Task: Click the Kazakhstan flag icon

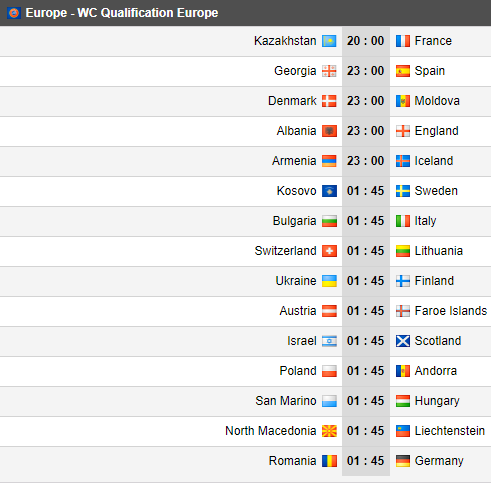Action: tap(329, 41)
